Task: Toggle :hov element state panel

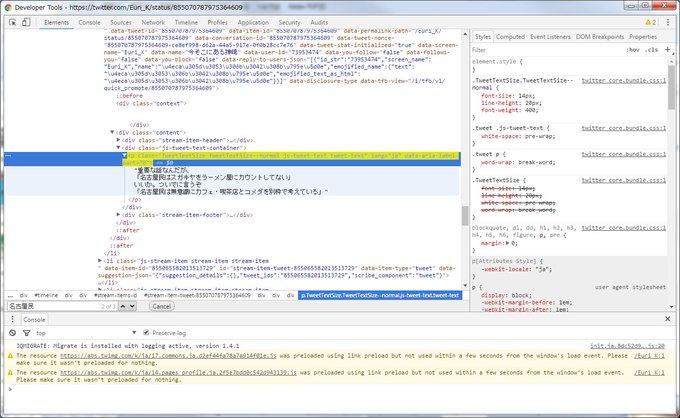Action: click(633, 50)
